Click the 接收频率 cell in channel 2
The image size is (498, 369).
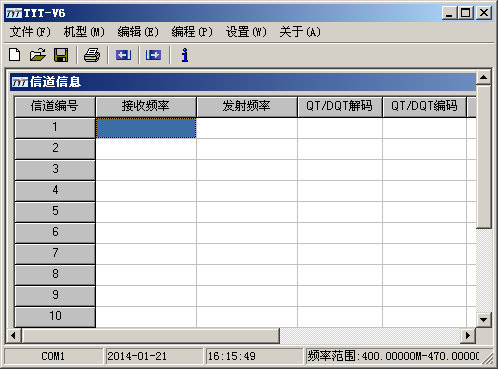(146, 149)
